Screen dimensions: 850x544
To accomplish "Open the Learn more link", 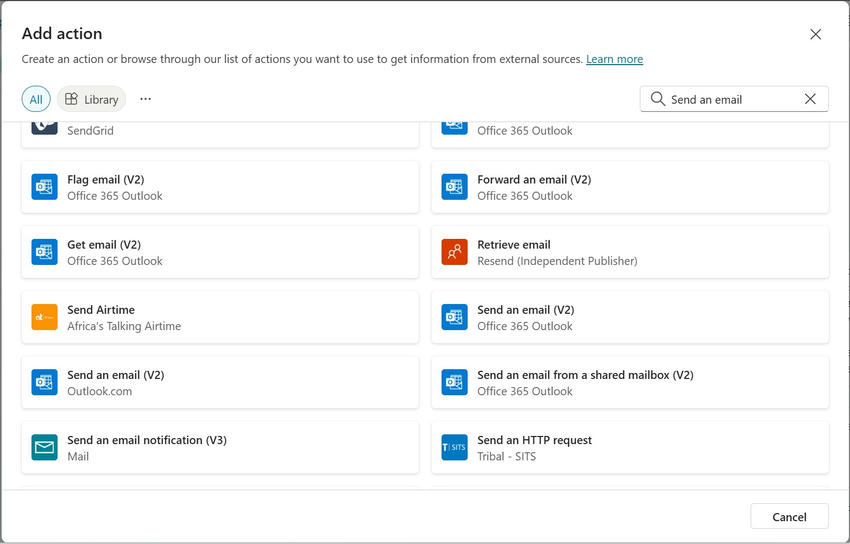I will (x=614, y=59).
